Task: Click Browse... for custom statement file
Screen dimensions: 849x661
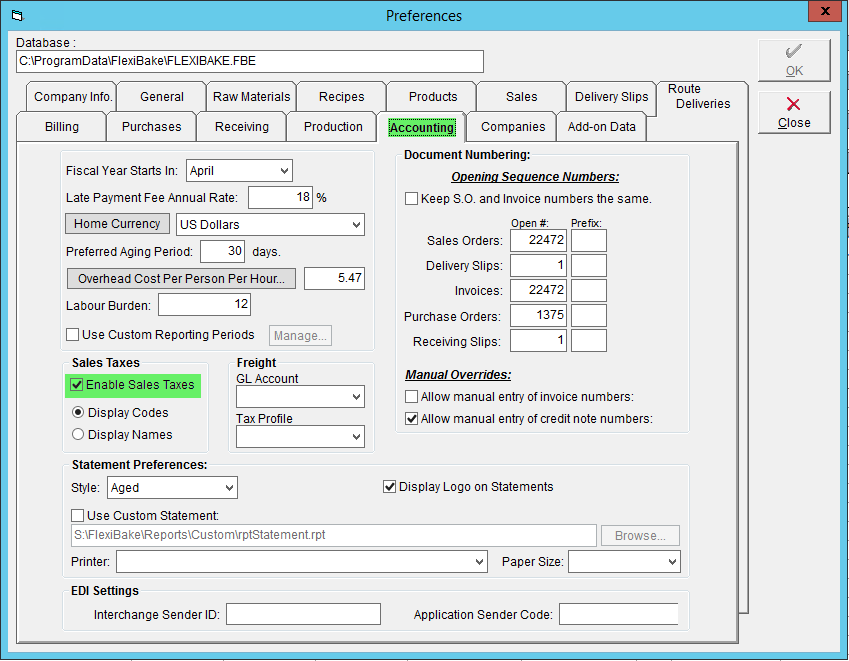Action: [x=640, y=535]
